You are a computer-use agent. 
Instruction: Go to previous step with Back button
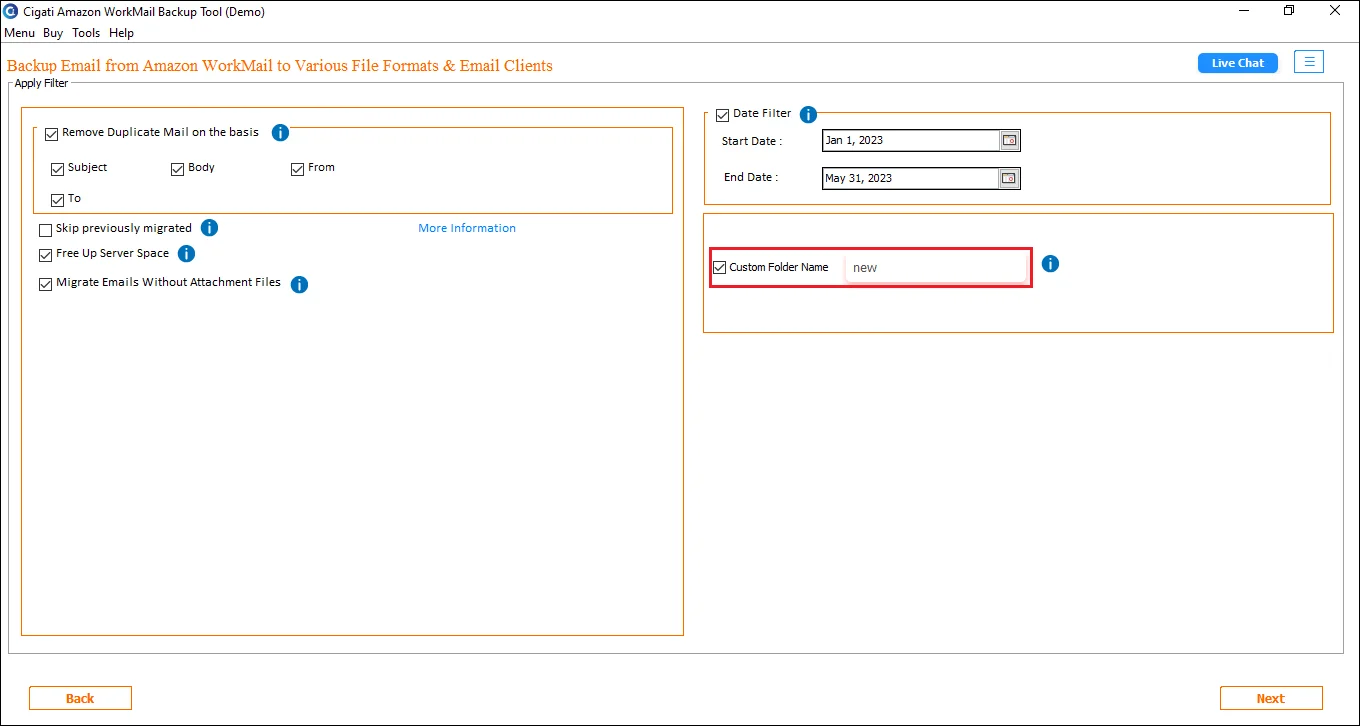tap(80, 698)
